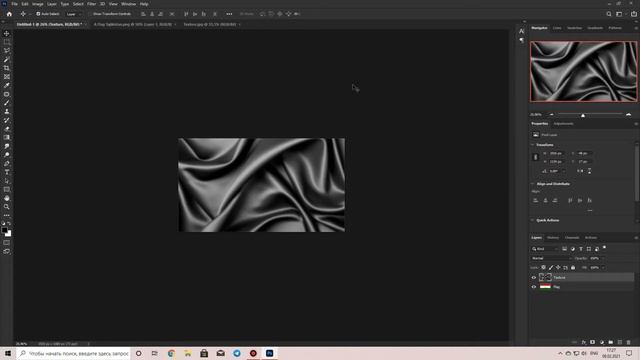640x360 pixels.
Task: Collapse the Align and Distribute section
Action: point(532,184)
